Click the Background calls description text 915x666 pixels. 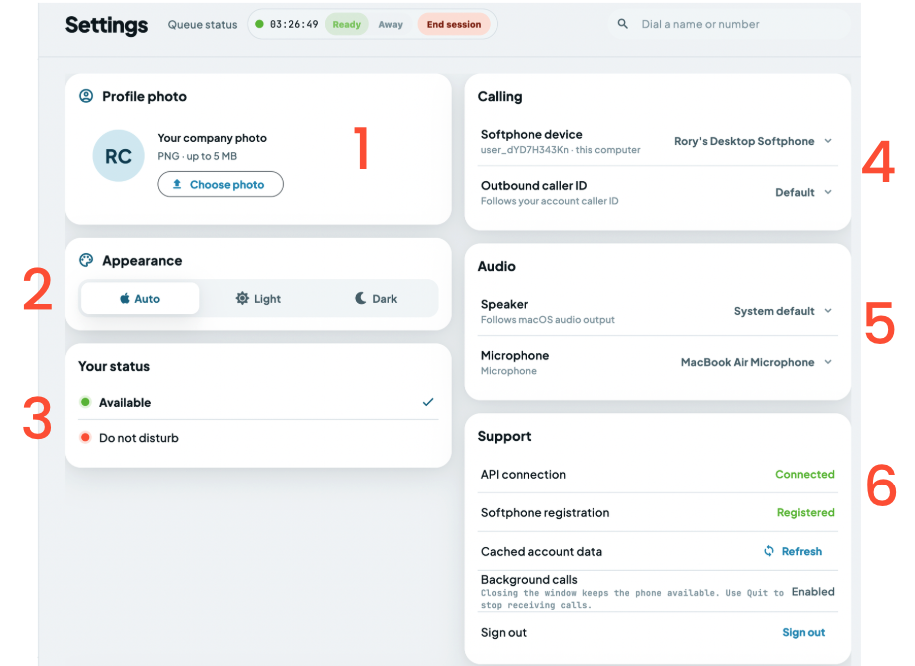633,599
